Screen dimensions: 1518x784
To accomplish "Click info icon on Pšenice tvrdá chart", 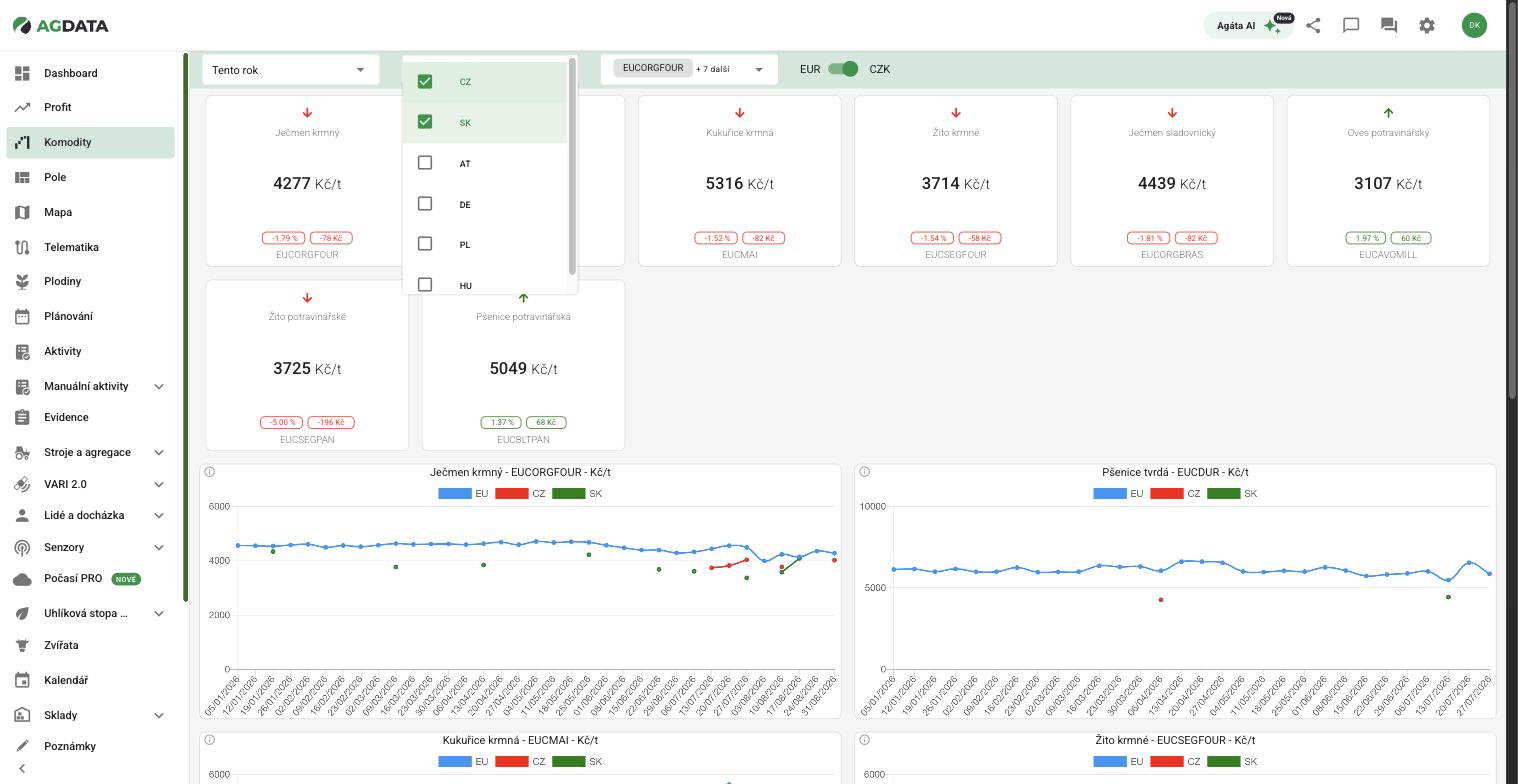I will pyautogui.click(x=865, y=472).
